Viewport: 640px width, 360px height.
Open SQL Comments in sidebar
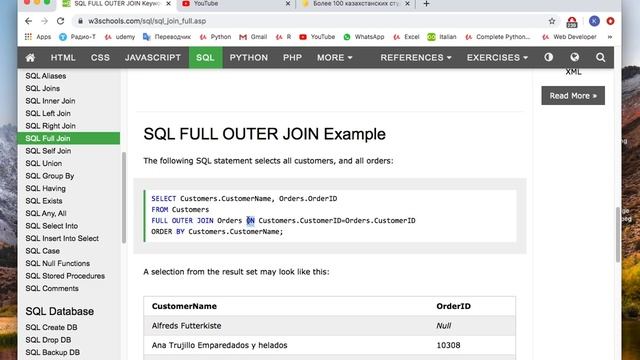52,288
